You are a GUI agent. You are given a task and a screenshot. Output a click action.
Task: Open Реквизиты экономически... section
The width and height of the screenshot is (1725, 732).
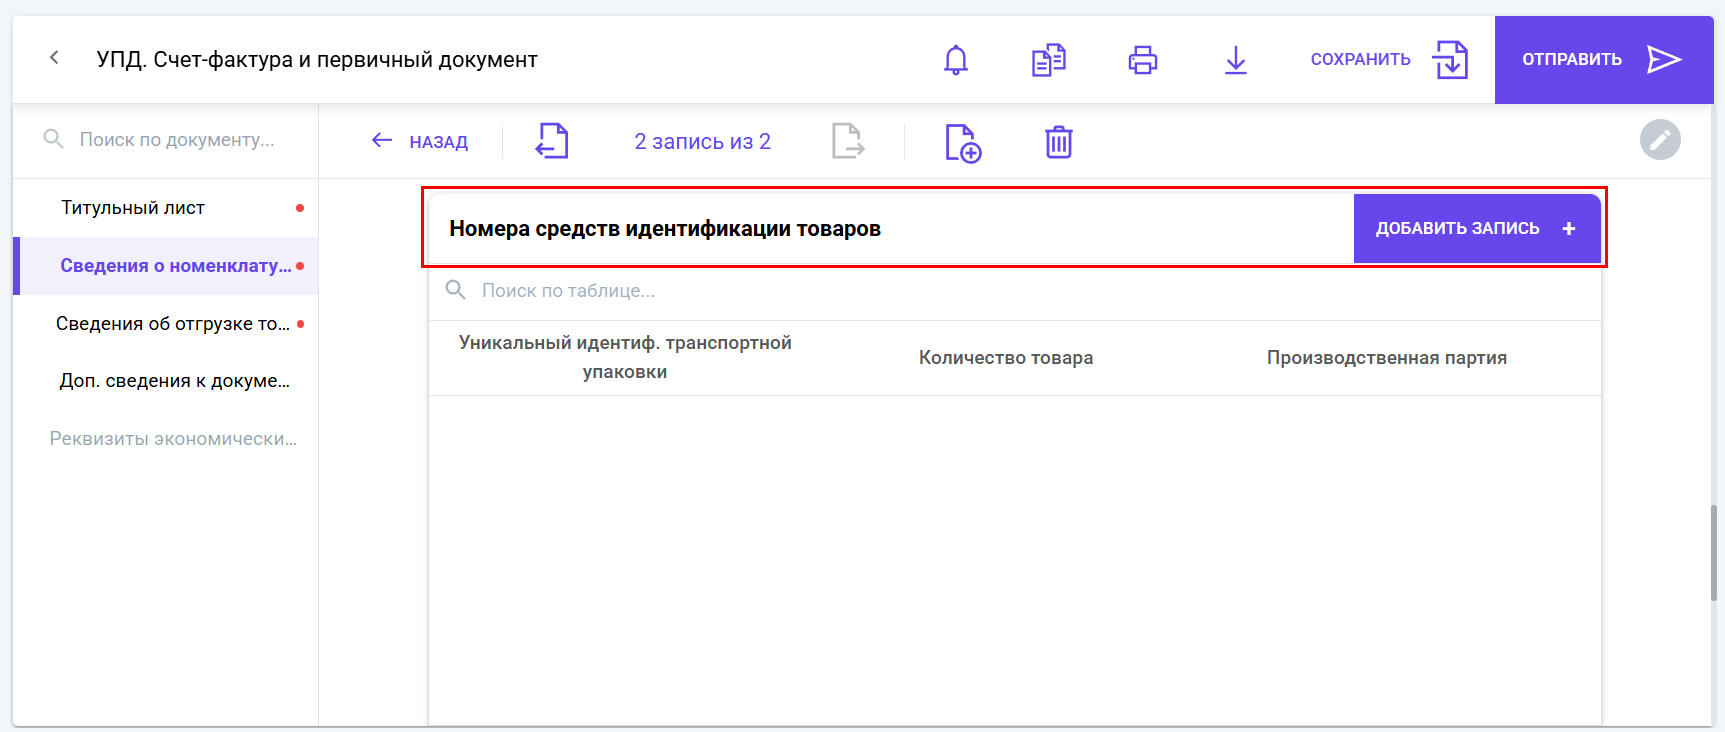coord(166,439)
